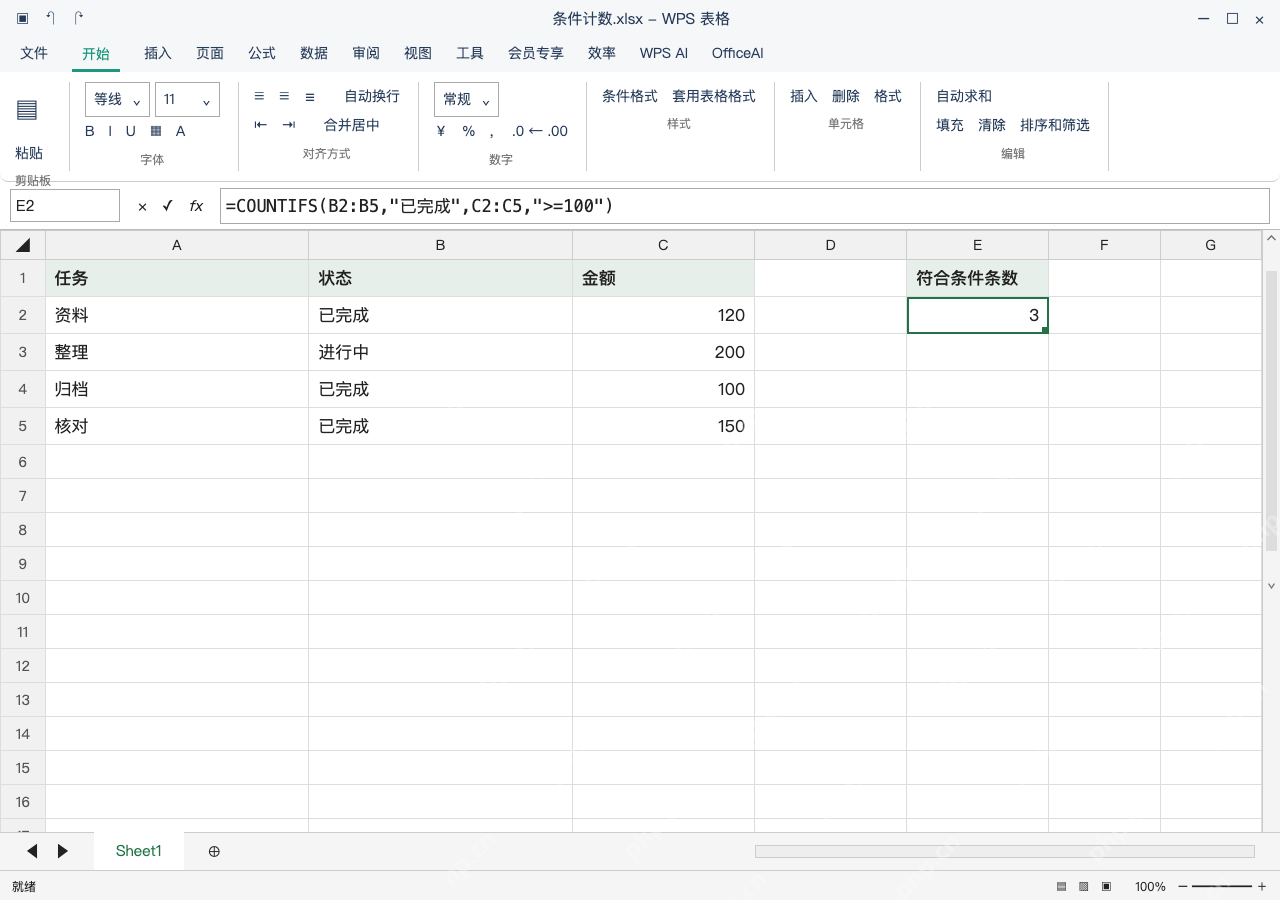Click the Paste clipboard icon
Screen dimensions: 1280x900
pyautogui.click(x=27, y=110)
